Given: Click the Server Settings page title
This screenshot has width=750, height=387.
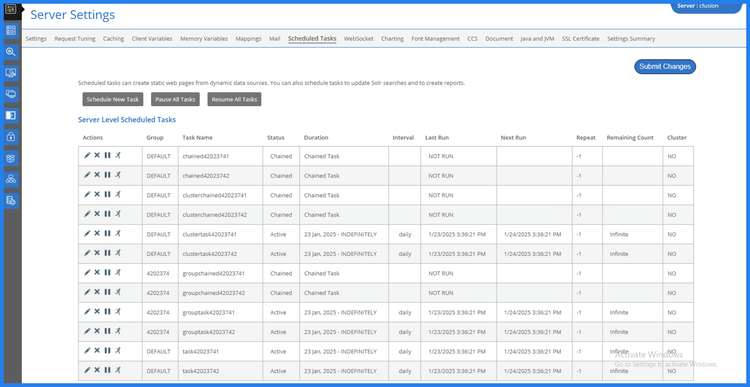Looking at the screenshot, I should [x=73, y=15].
